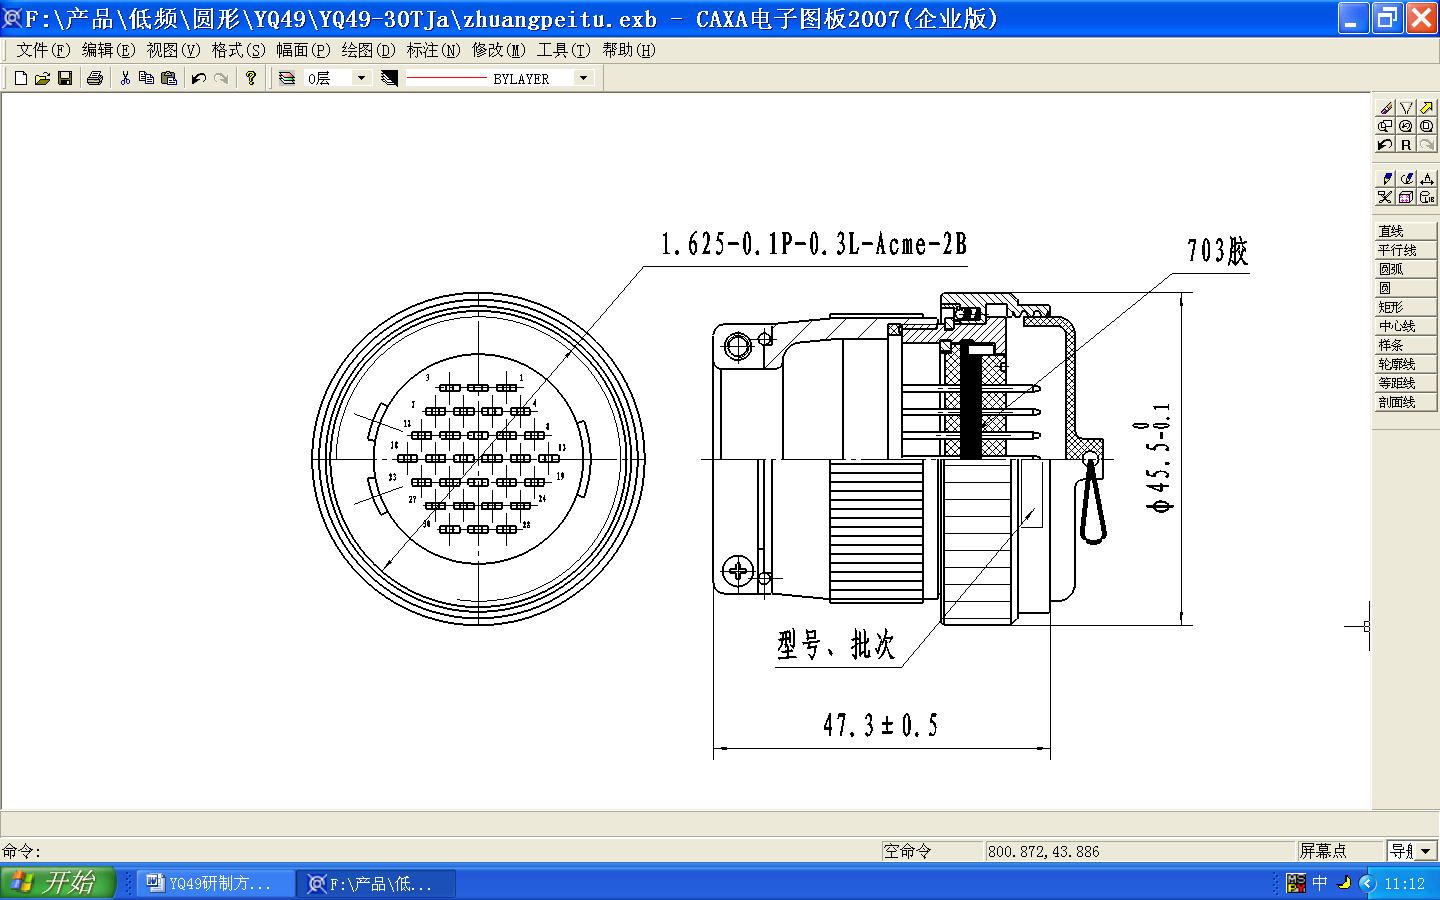Click the 平行线 parallel line button
This screenshot has height=900, width=1440.
click(1405, 250)
